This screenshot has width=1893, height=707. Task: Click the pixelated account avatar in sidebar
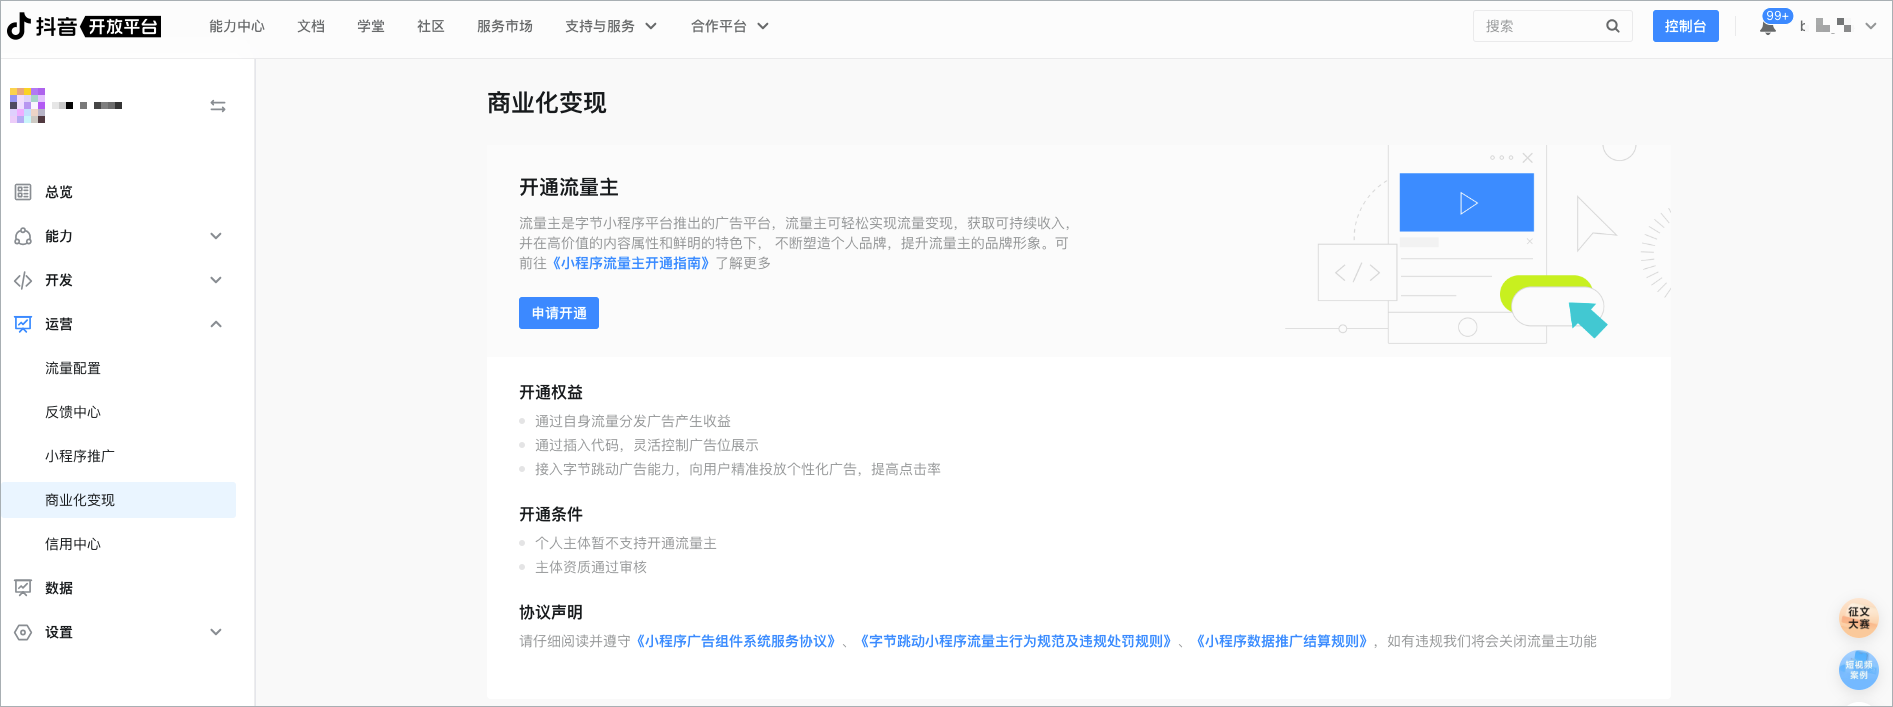tap(27, 105)
